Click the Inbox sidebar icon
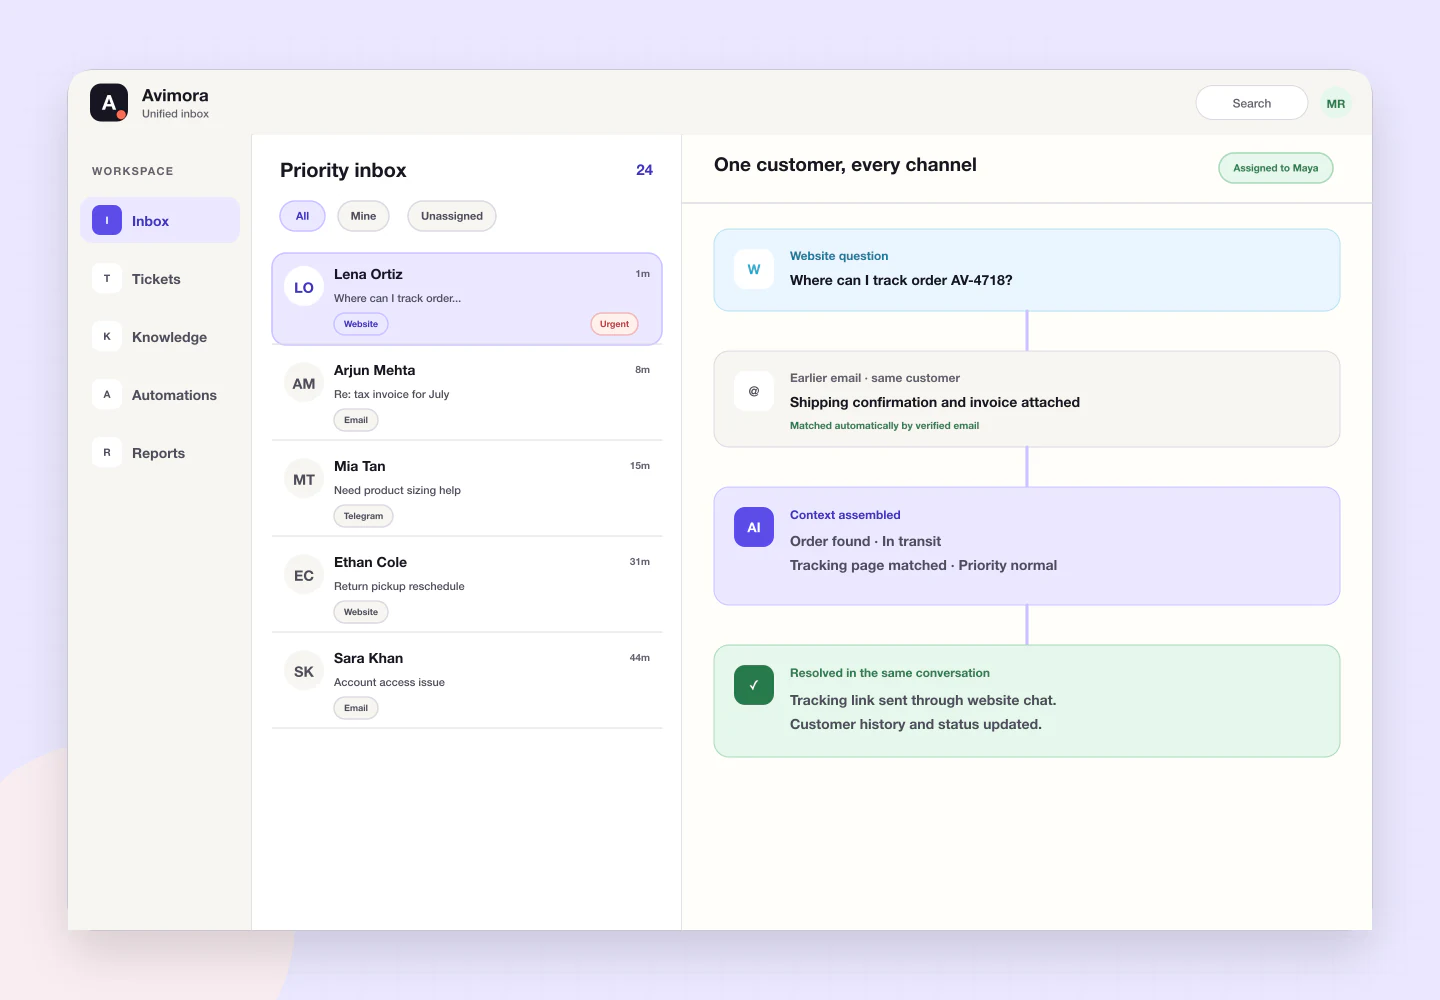The width and height of the screenshot is (1440, 1000). tap(107, 220)
